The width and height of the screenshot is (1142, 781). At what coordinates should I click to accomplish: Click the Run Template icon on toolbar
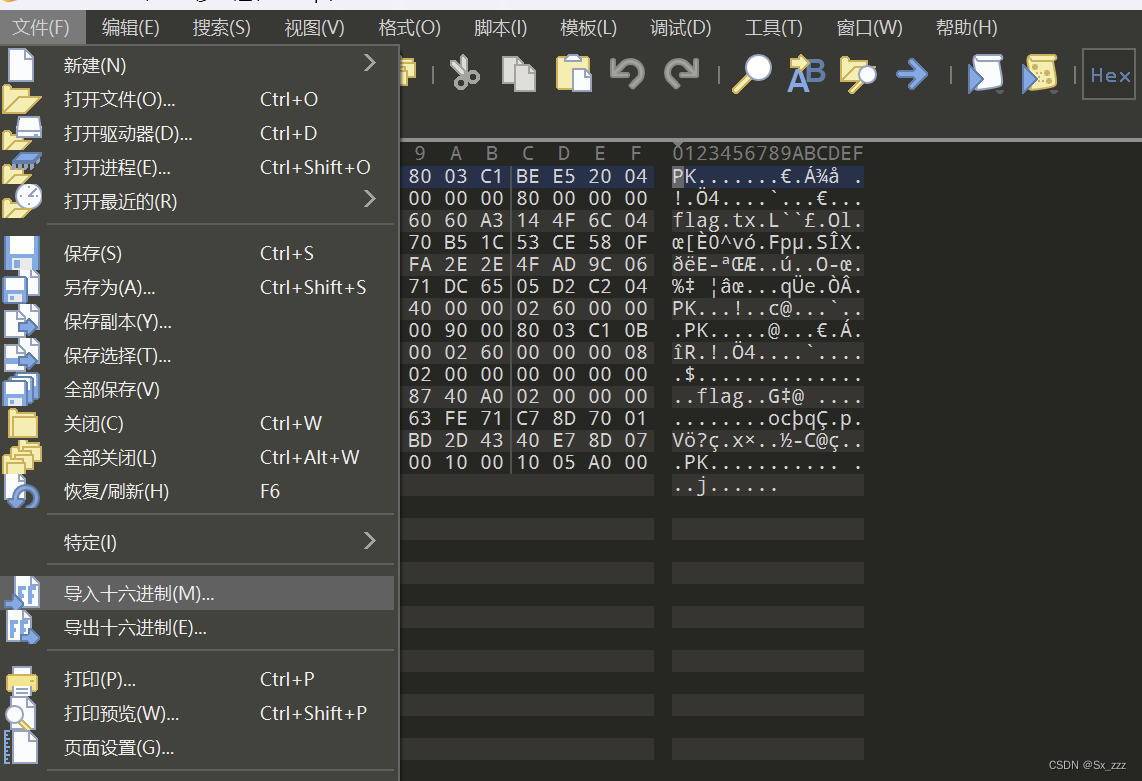tap(1040, 75)
